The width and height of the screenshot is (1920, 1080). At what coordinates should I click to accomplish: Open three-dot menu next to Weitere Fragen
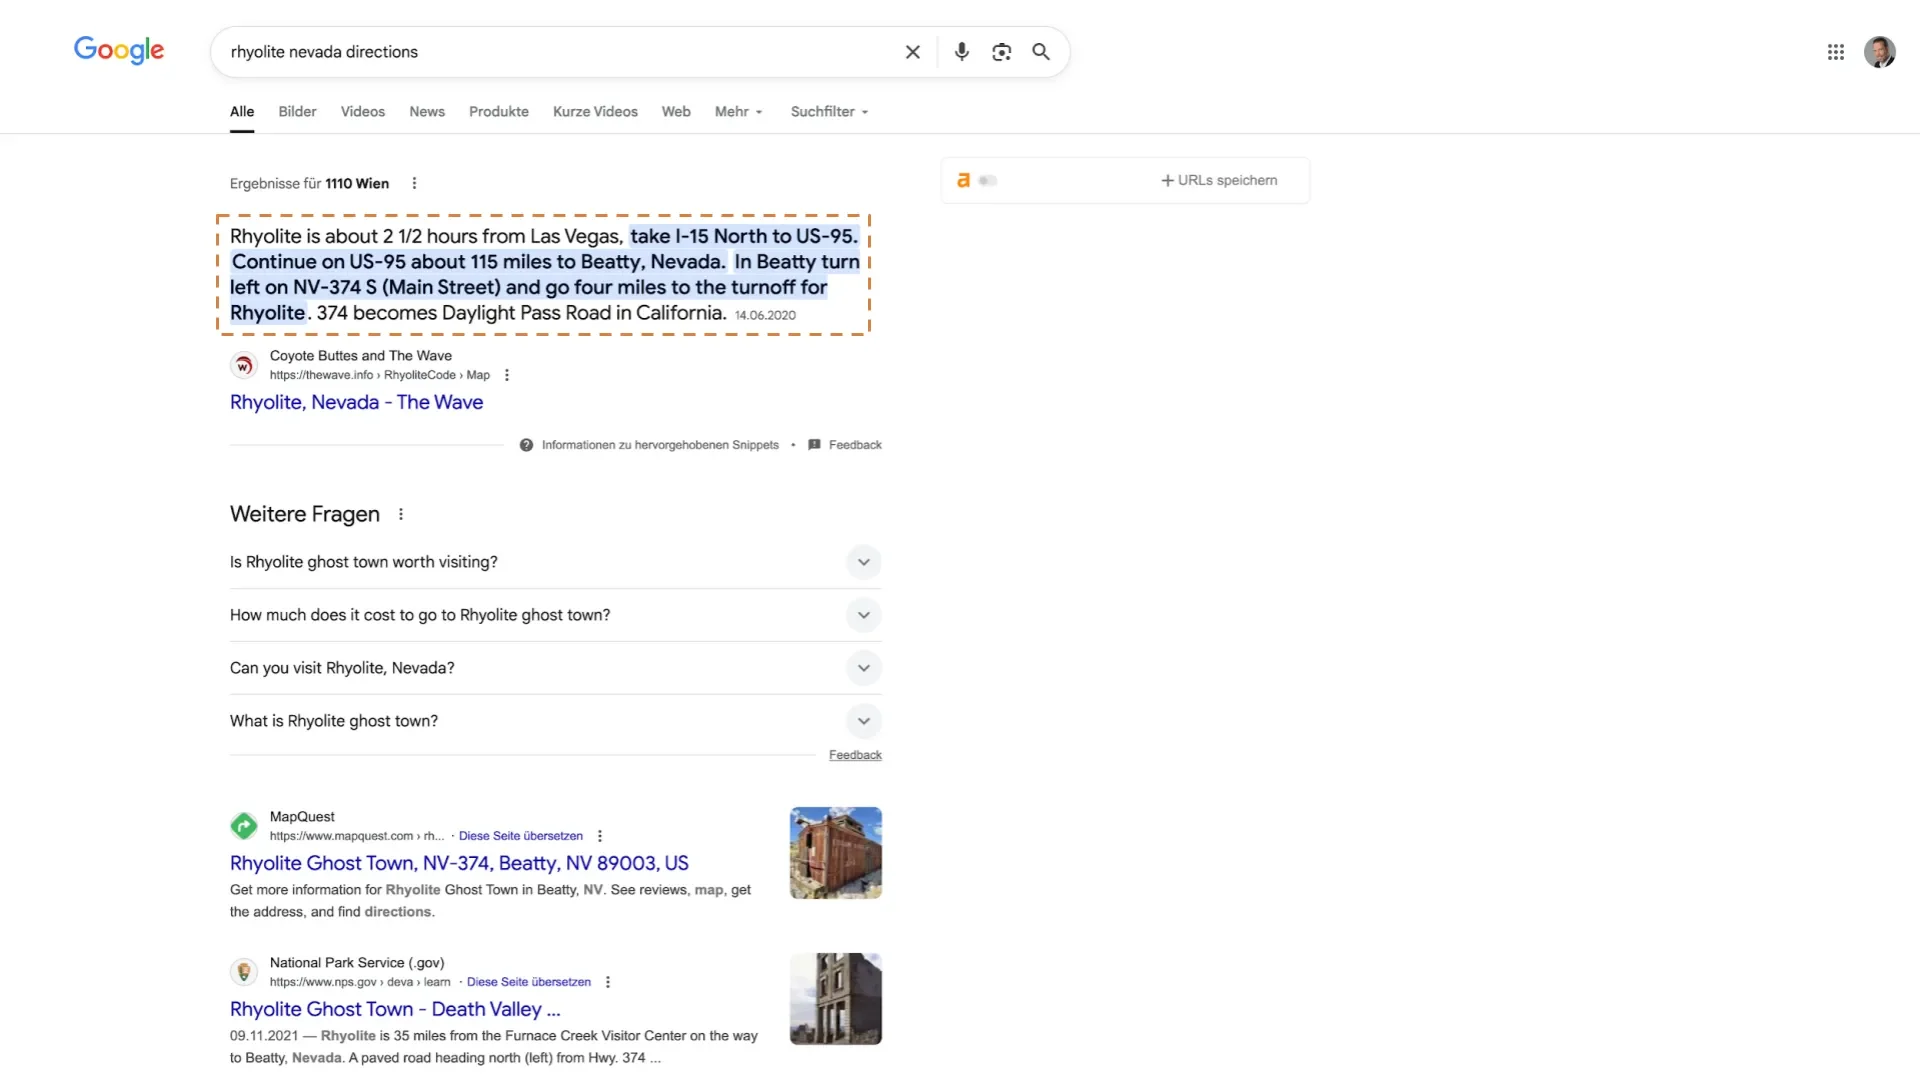401,514
